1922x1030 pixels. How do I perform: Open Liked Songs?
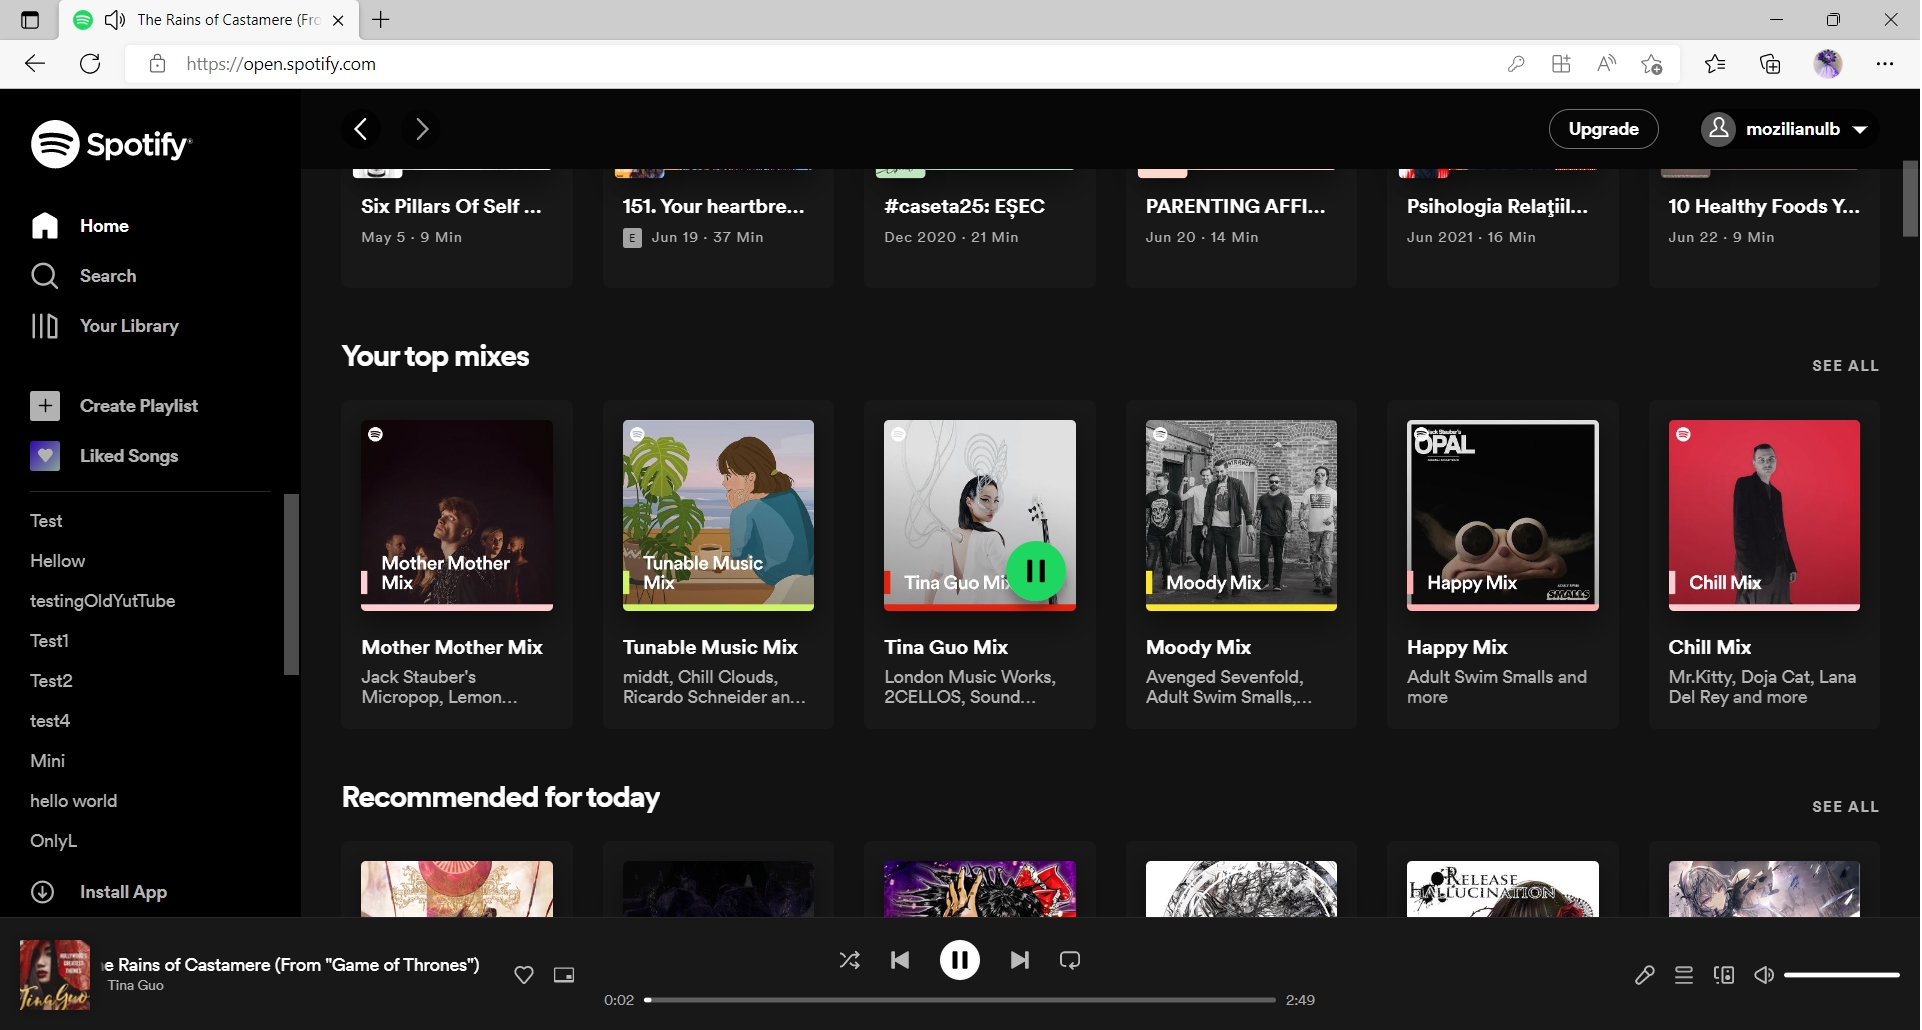[128, 456]
